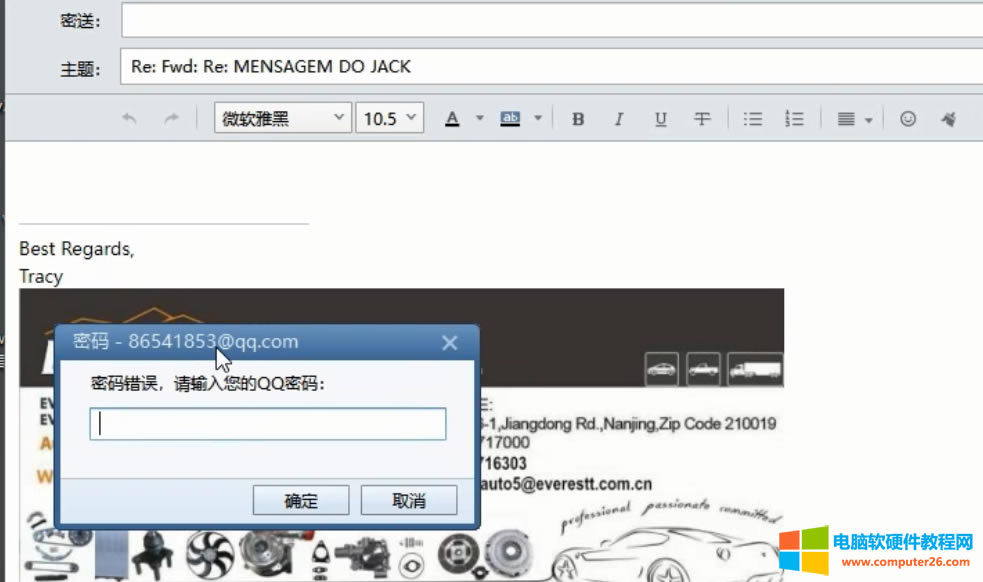Open the font name dropdown 微软雅黑
983x582 pixels.
point(283,119)
